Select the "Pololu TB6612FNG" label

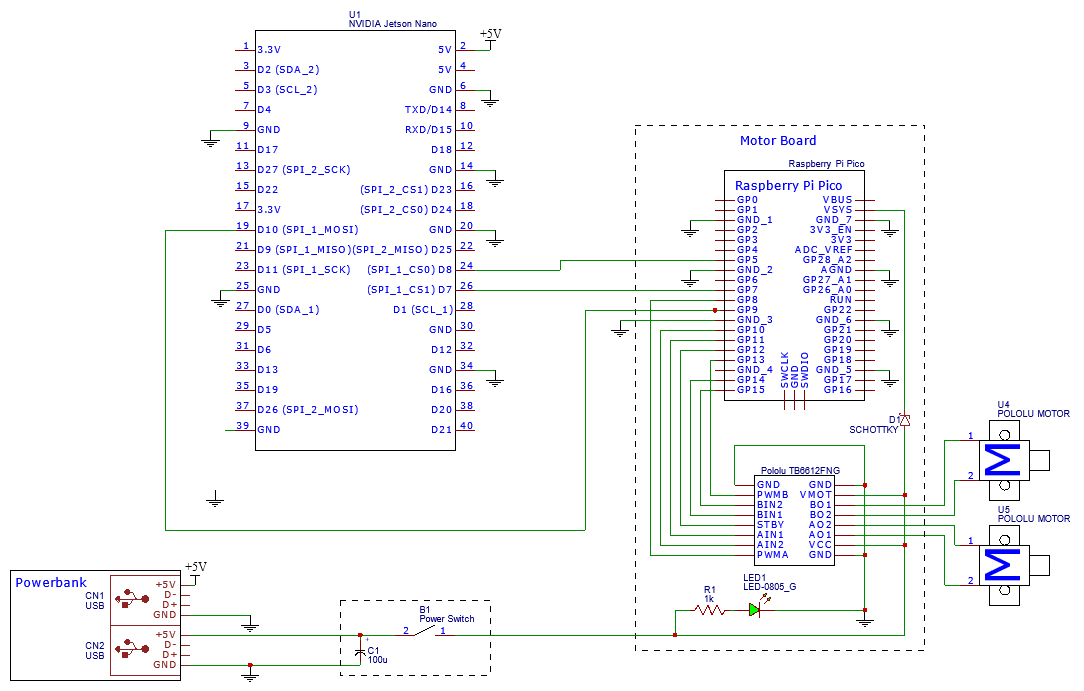tap(801, 471)
